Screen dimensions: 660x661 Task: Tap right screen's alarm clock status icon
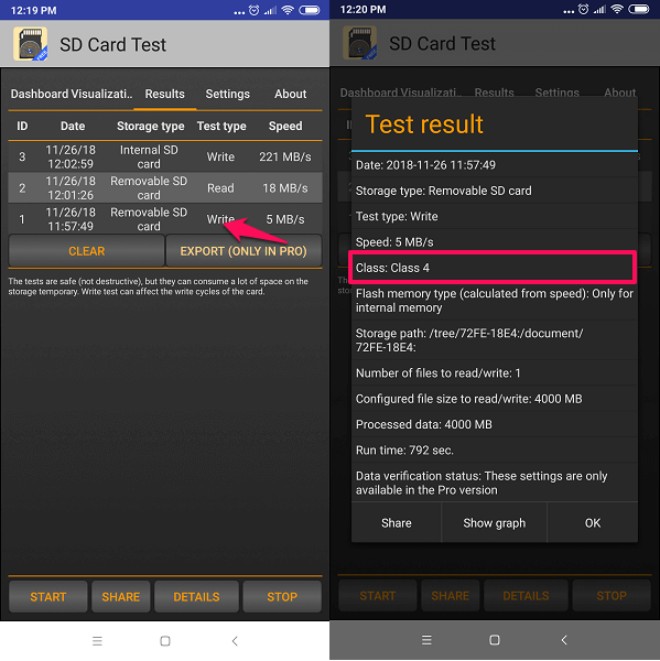[583, 9]
